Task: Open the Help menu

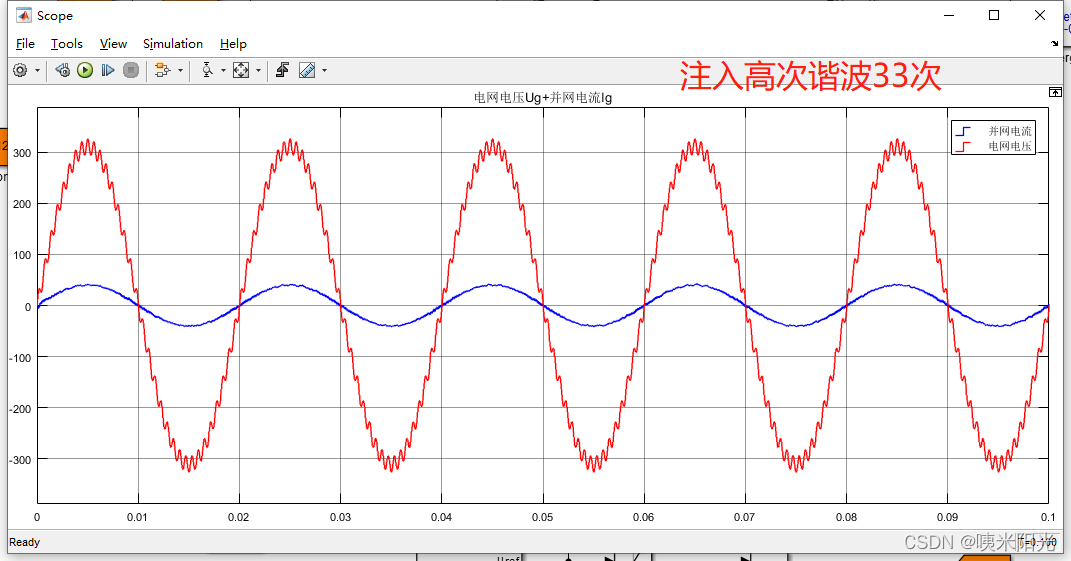Action: click(x=233, y=44)
